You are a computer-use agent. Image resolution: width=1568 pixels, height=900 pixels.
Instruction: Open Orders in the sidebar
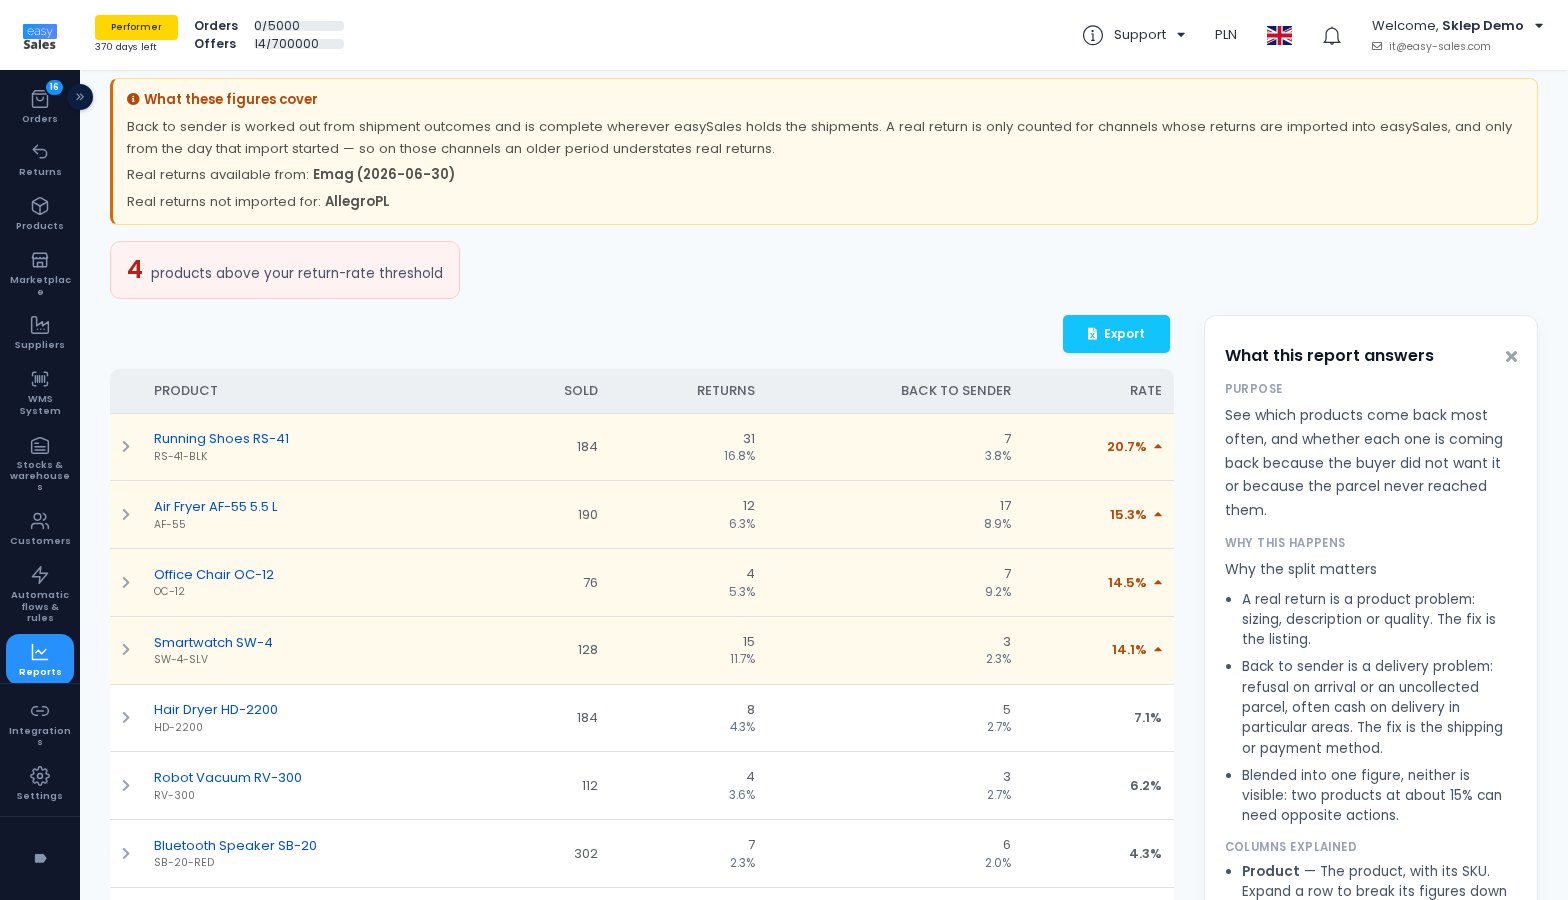(40, 106)
